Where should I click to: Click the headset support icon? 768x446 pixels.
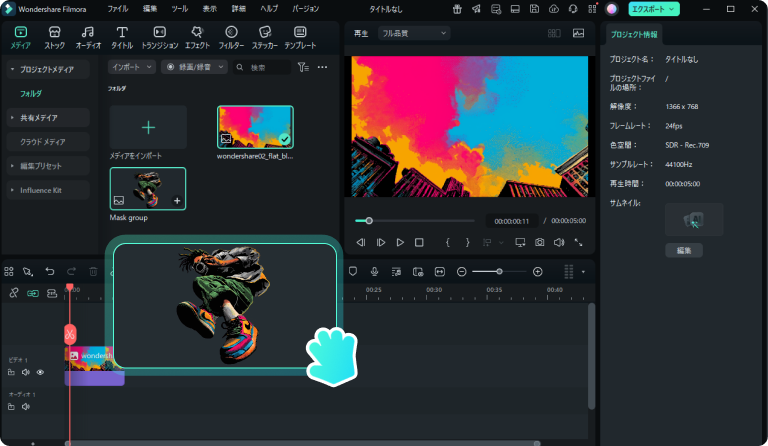click(573, 9)
